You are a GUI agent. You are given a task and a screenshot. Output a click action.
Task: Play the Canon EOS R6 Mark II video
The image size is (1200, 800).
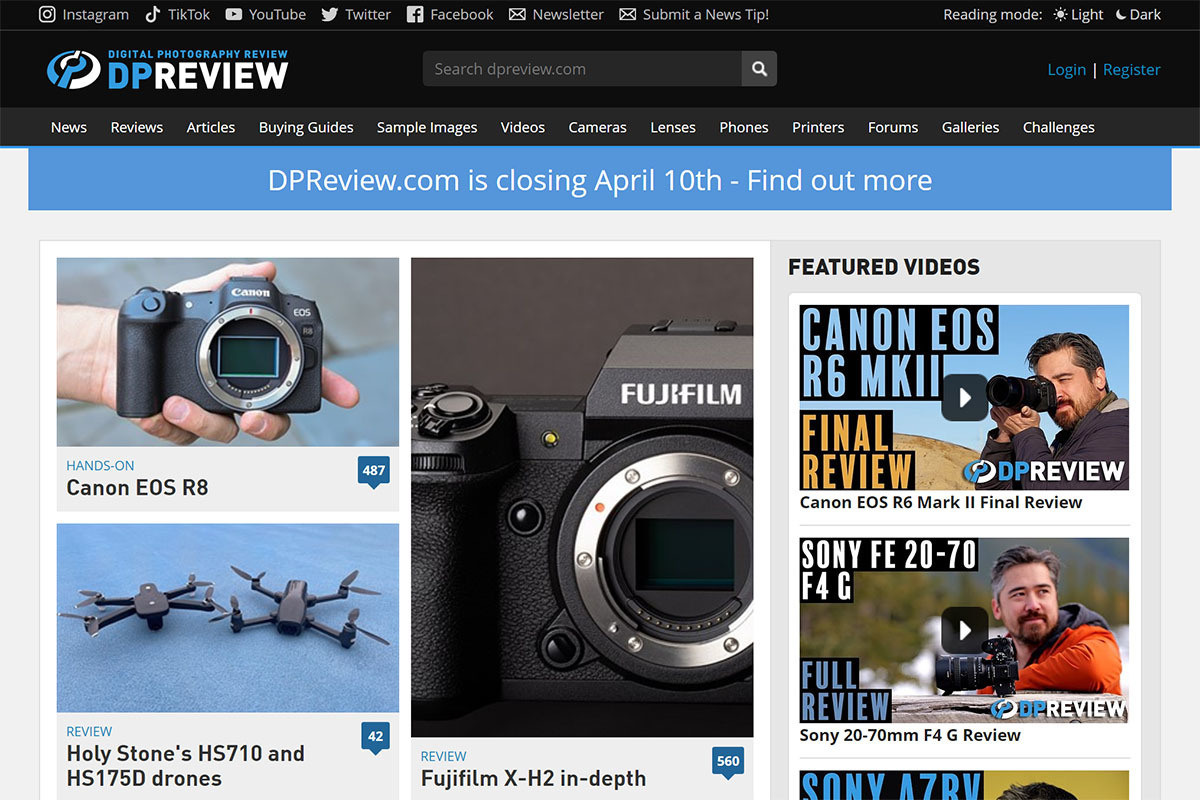(963, 397)
